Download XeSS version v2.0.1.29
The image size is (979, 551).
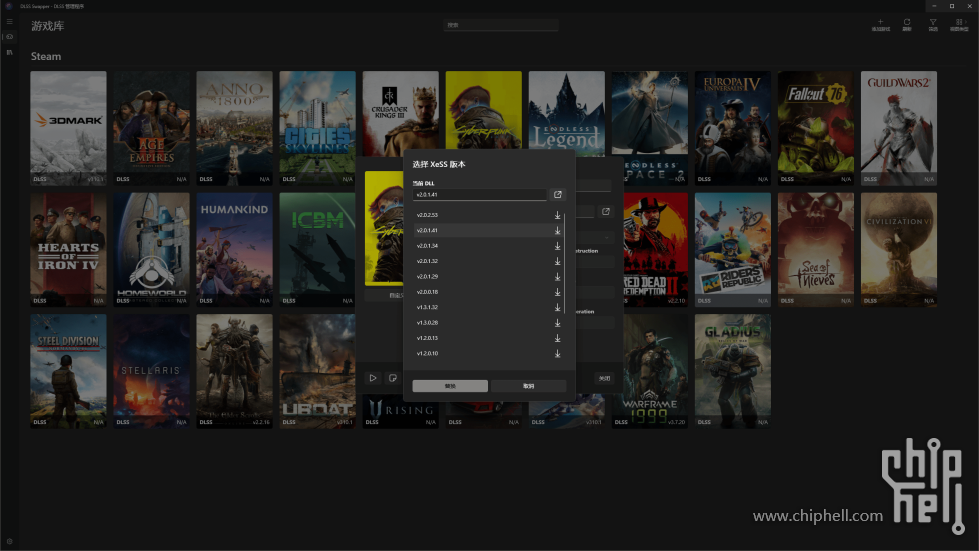click(558, 276)
